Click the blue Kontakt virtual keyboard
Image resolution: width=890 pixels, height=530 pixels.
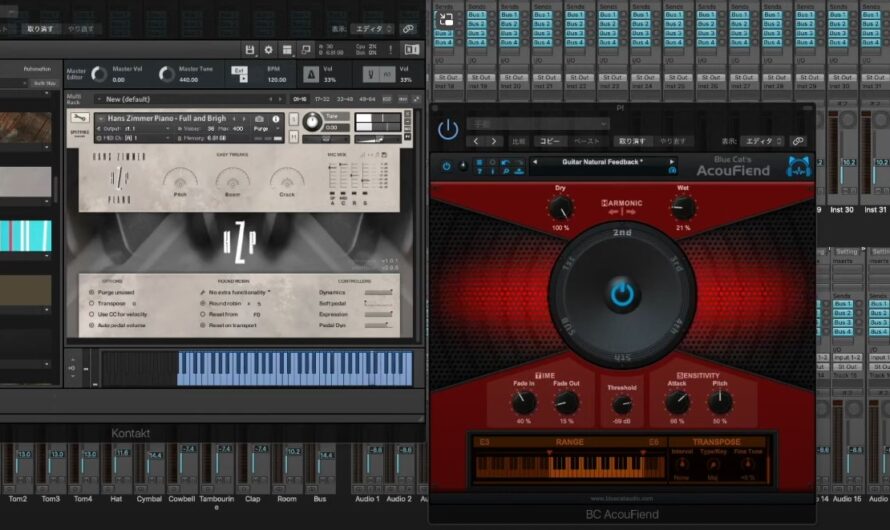click(x=295, y=369)
